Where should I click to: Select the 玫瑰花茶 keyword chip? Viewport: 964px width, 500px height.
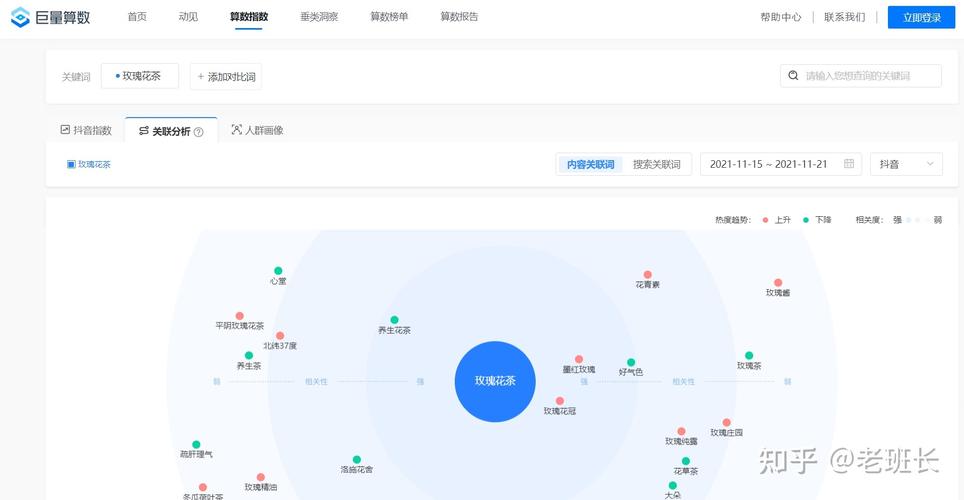[140, 76]
